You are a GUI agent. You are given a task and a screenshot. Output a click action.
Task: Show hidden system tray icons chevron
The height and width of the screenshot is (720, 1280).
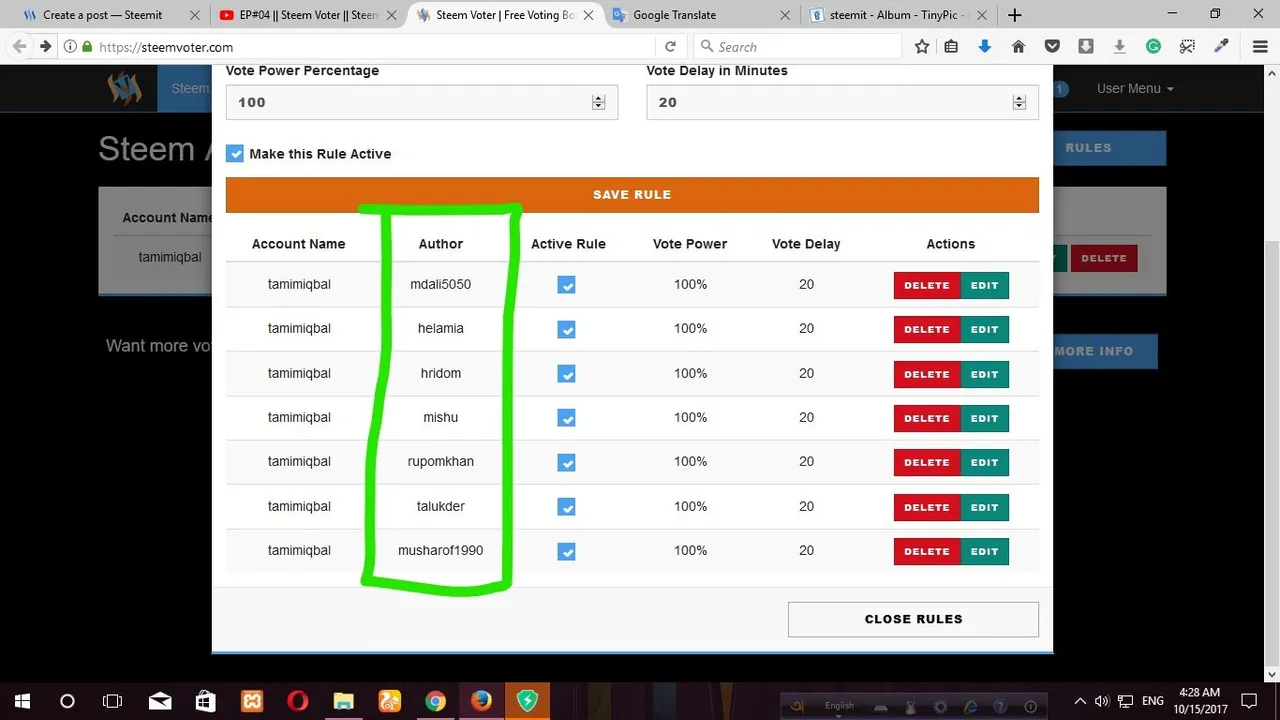point(1080,701)
